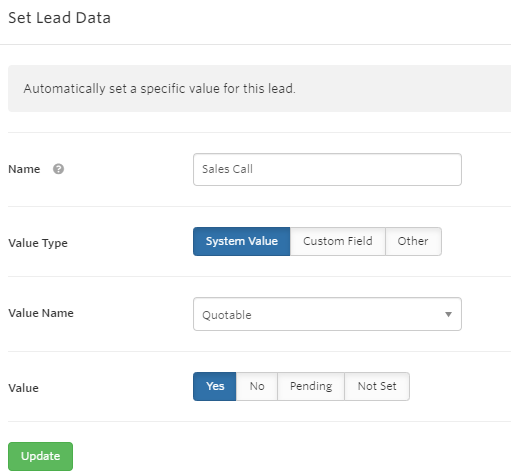Click the green Update button

(x=40, y=456)
